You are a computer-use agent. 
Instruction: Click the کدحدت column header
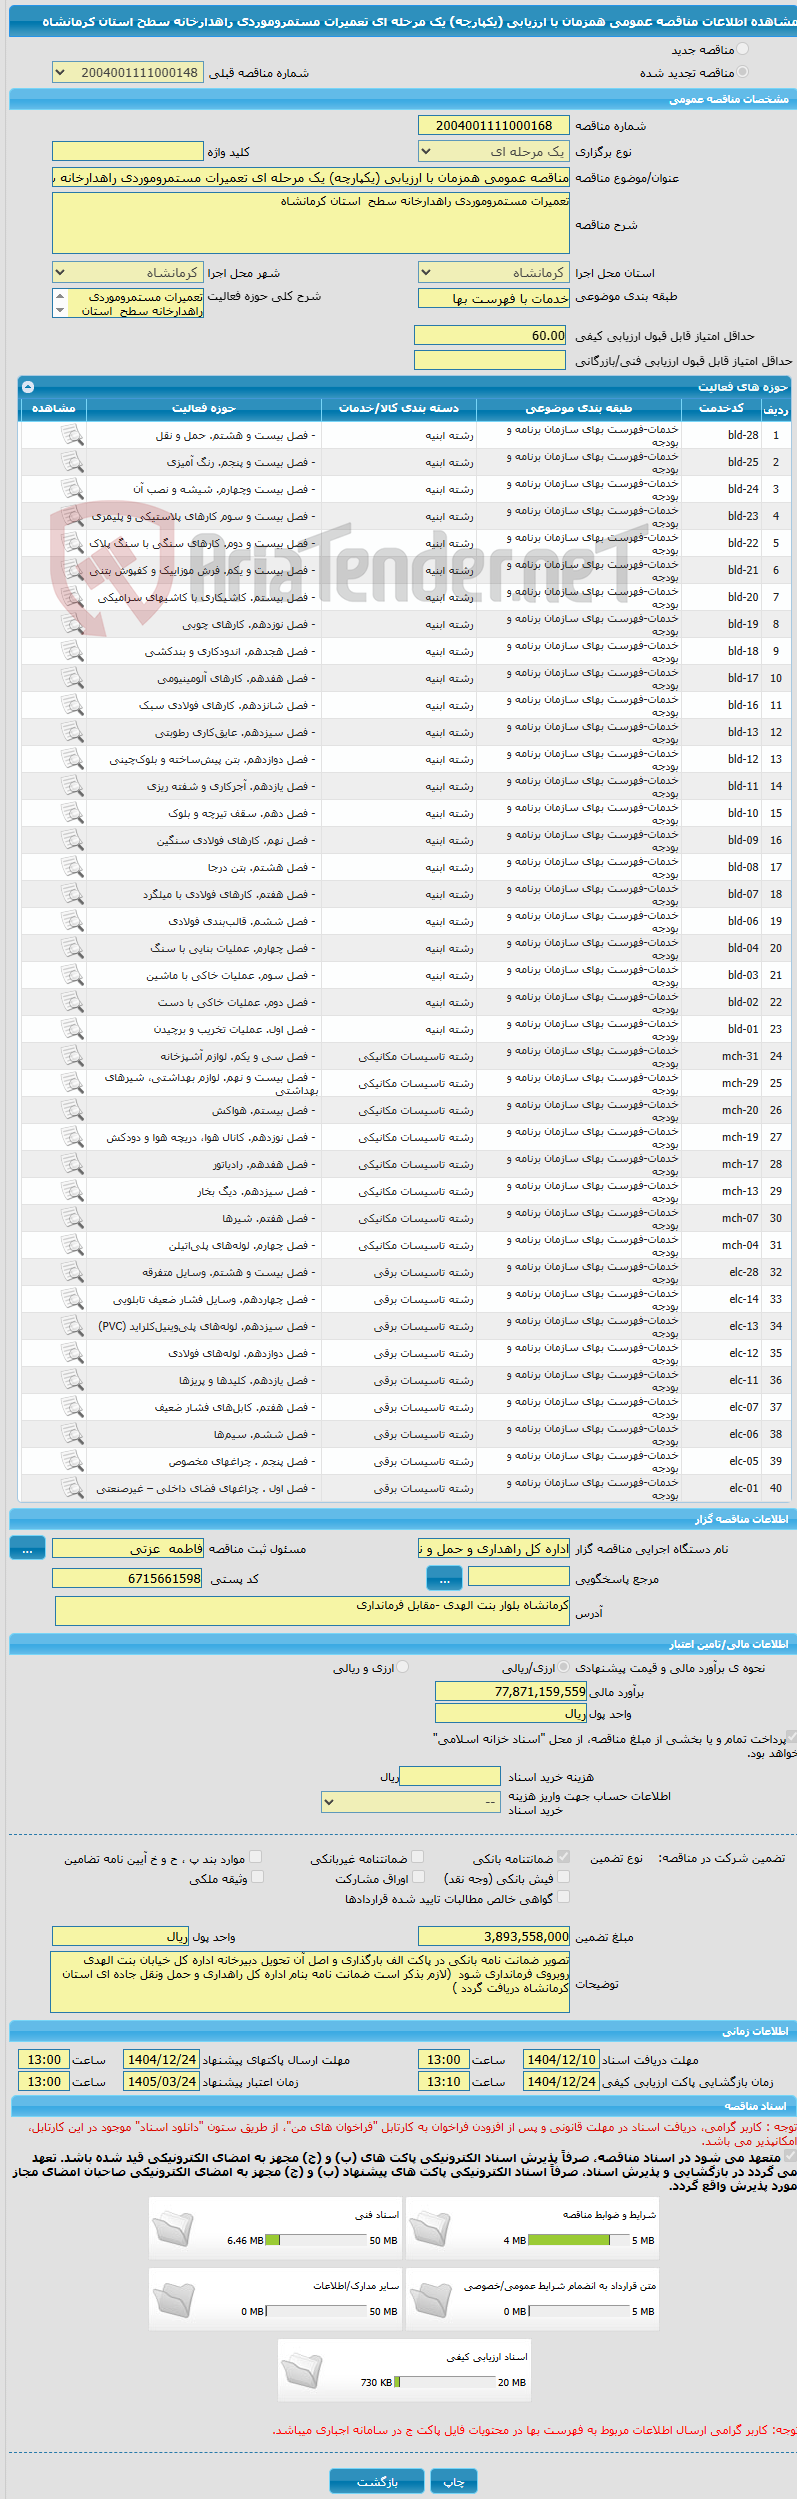[721, 408]
